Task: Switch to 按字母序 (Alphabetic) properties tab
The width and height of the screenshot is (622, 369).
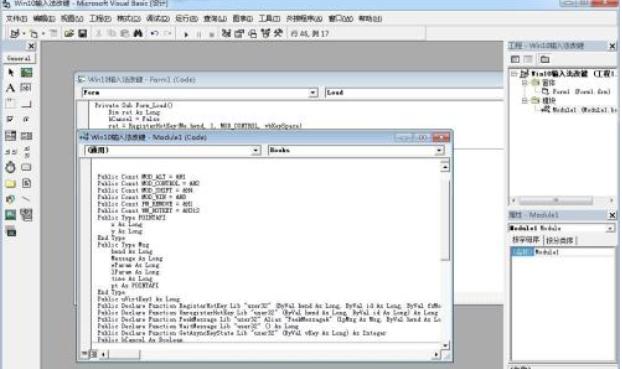Action: [526, 240]
